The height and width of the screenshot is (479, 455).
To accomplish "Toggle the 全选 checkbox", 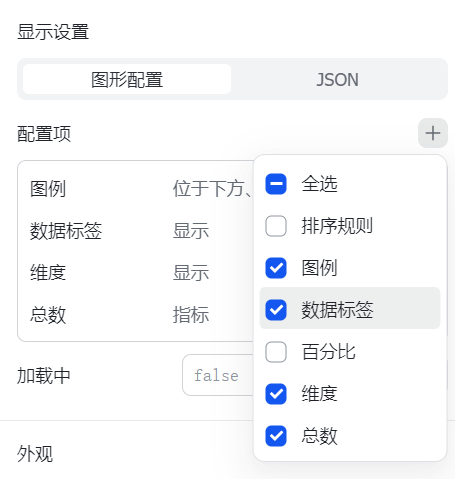I will point(276,184).
